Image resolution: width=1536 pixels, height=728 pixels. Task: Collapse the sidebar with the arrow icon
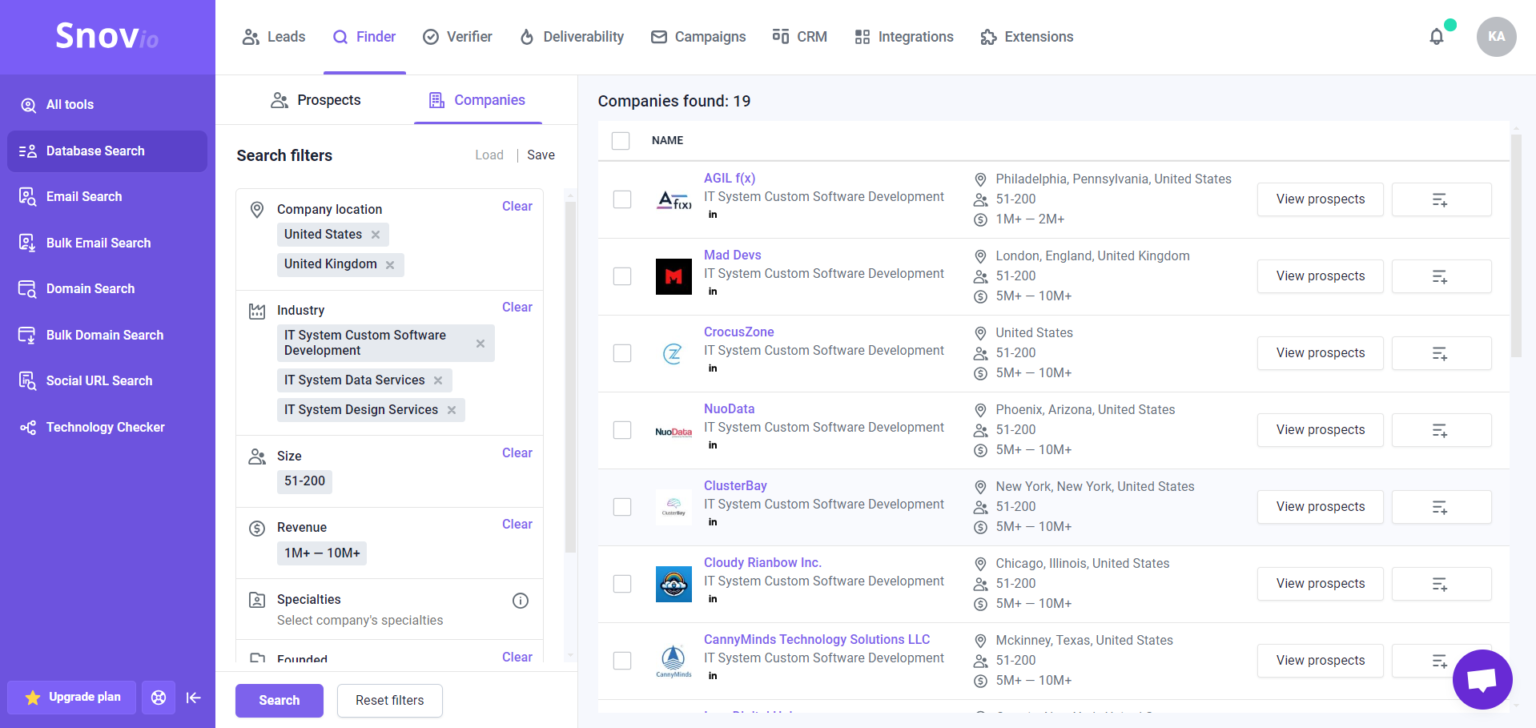pyautogui.click(x=193, y=697)
